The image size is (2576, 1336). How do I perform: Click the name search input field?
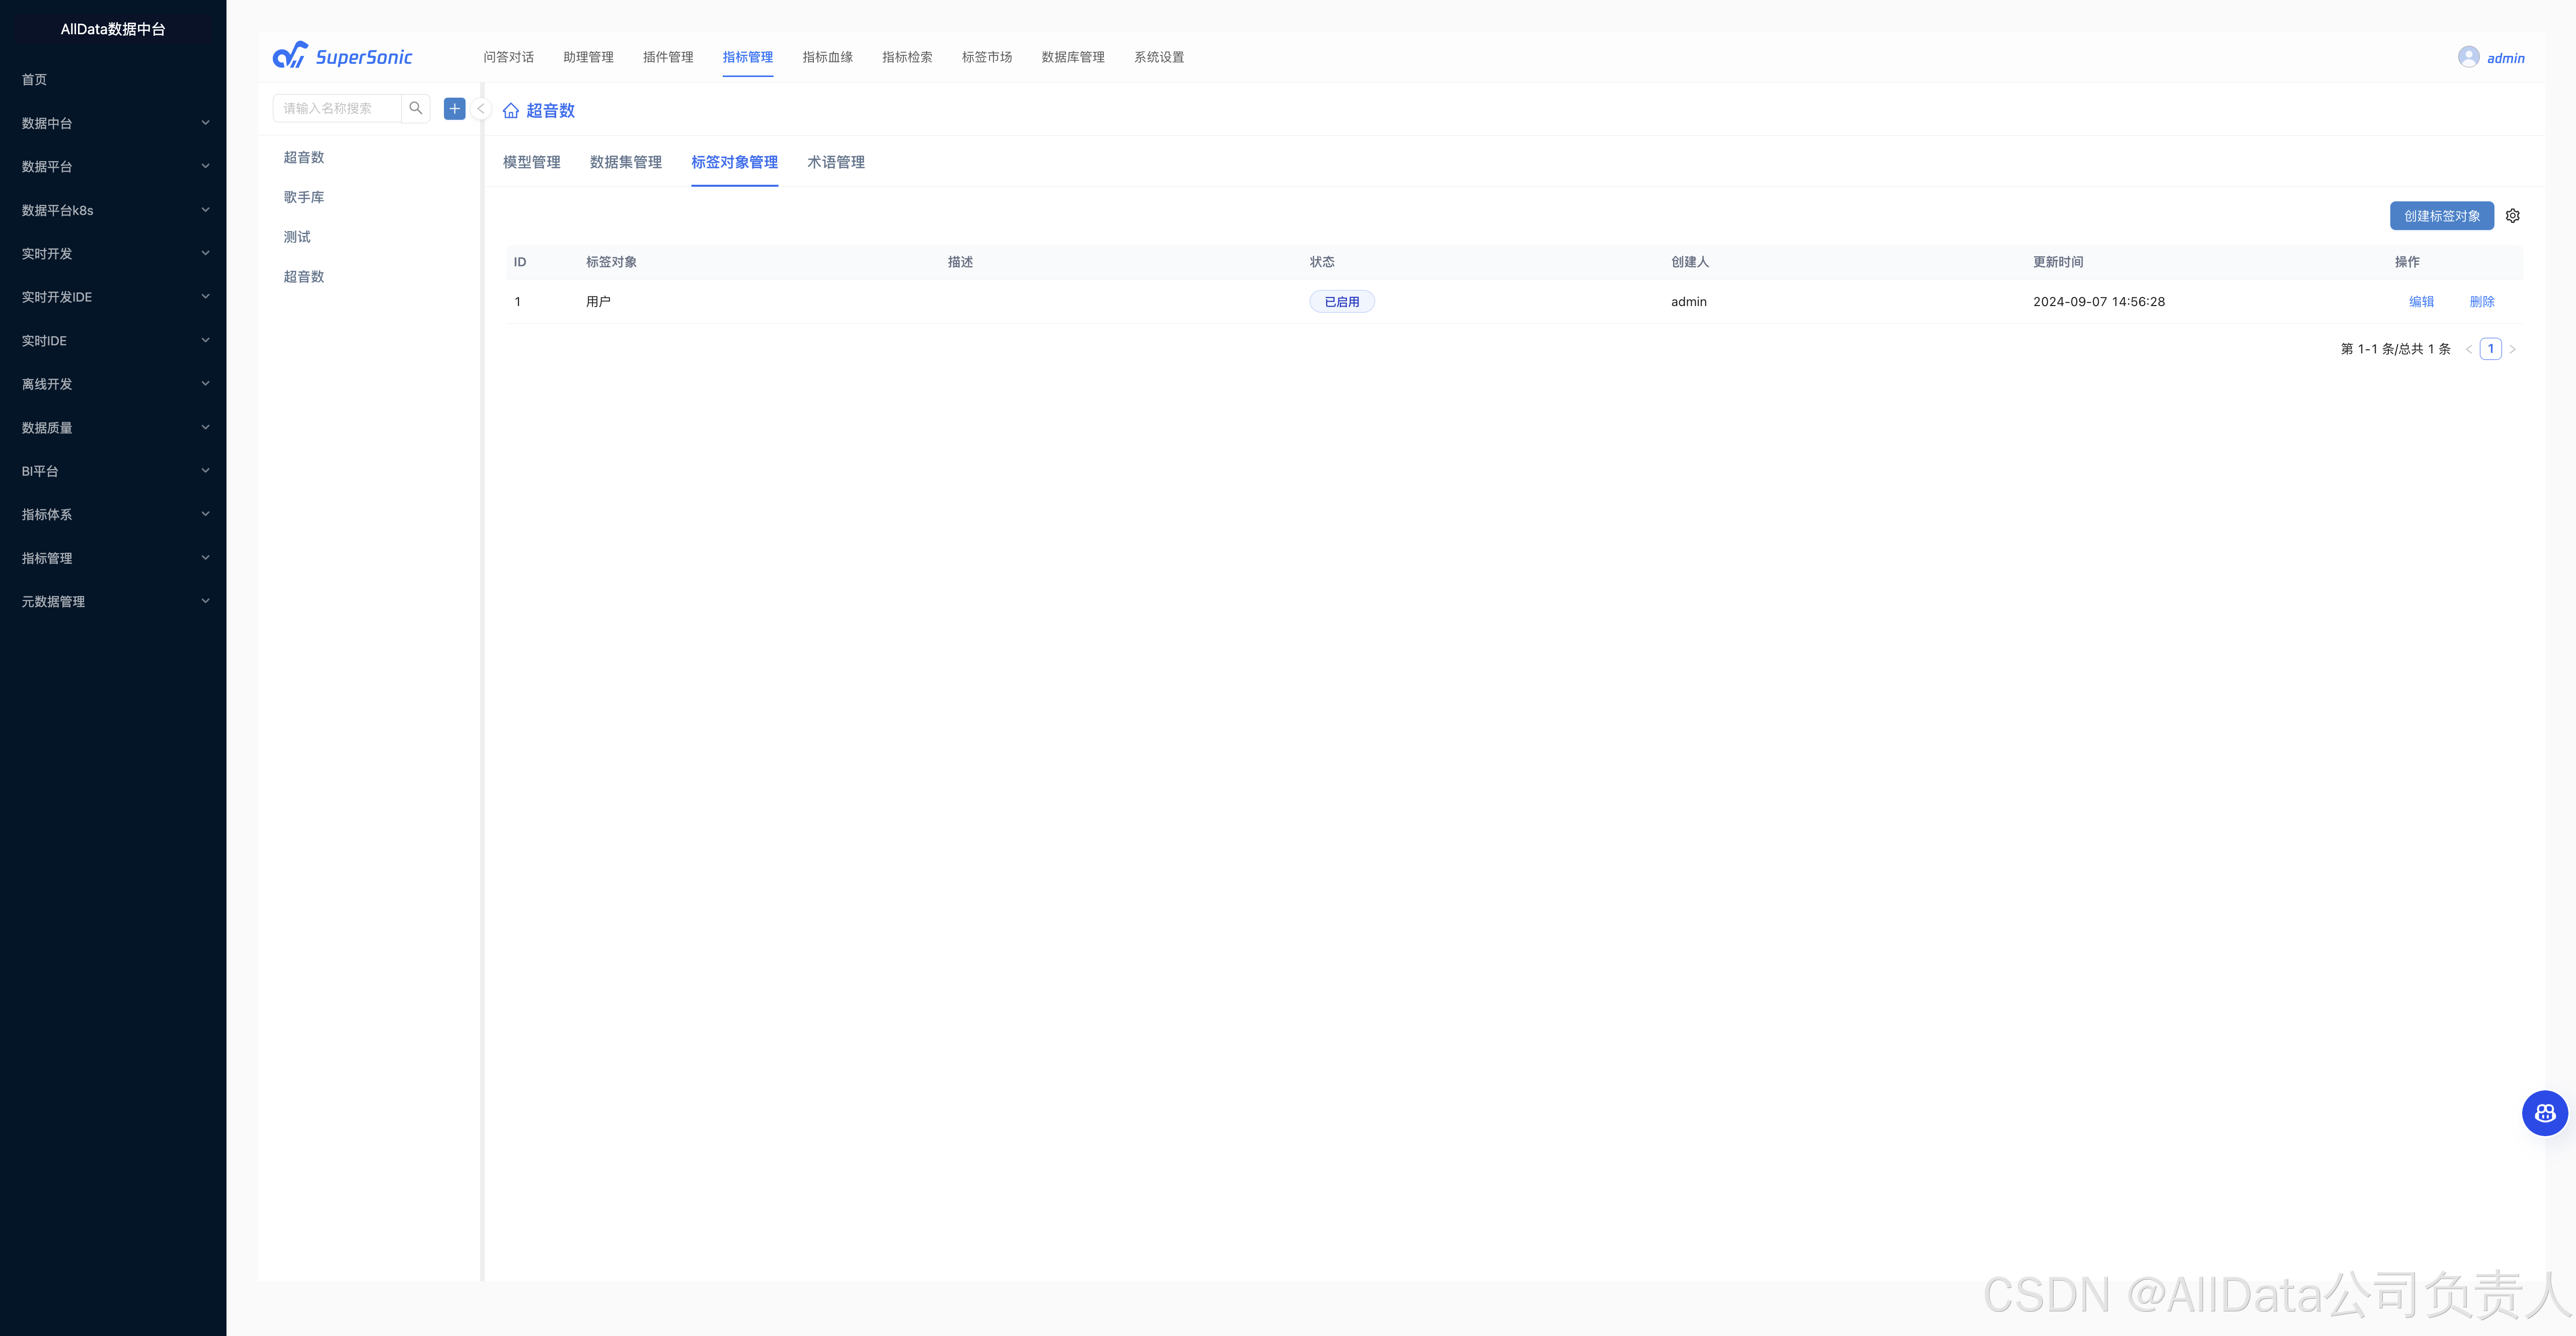click(337, 108)
